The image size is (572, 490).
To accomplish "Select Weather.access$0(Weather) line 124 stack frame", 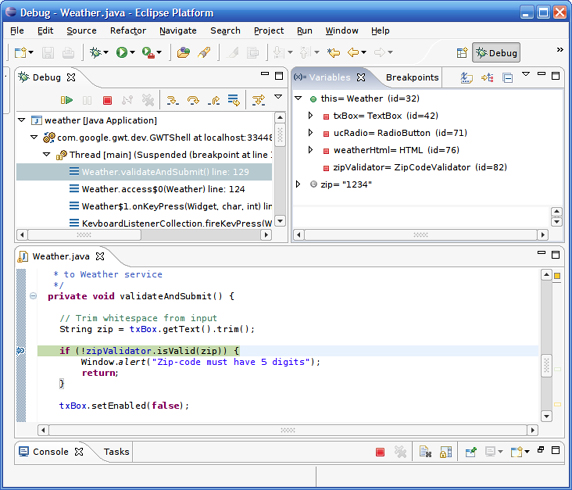I will coord(163,189).
